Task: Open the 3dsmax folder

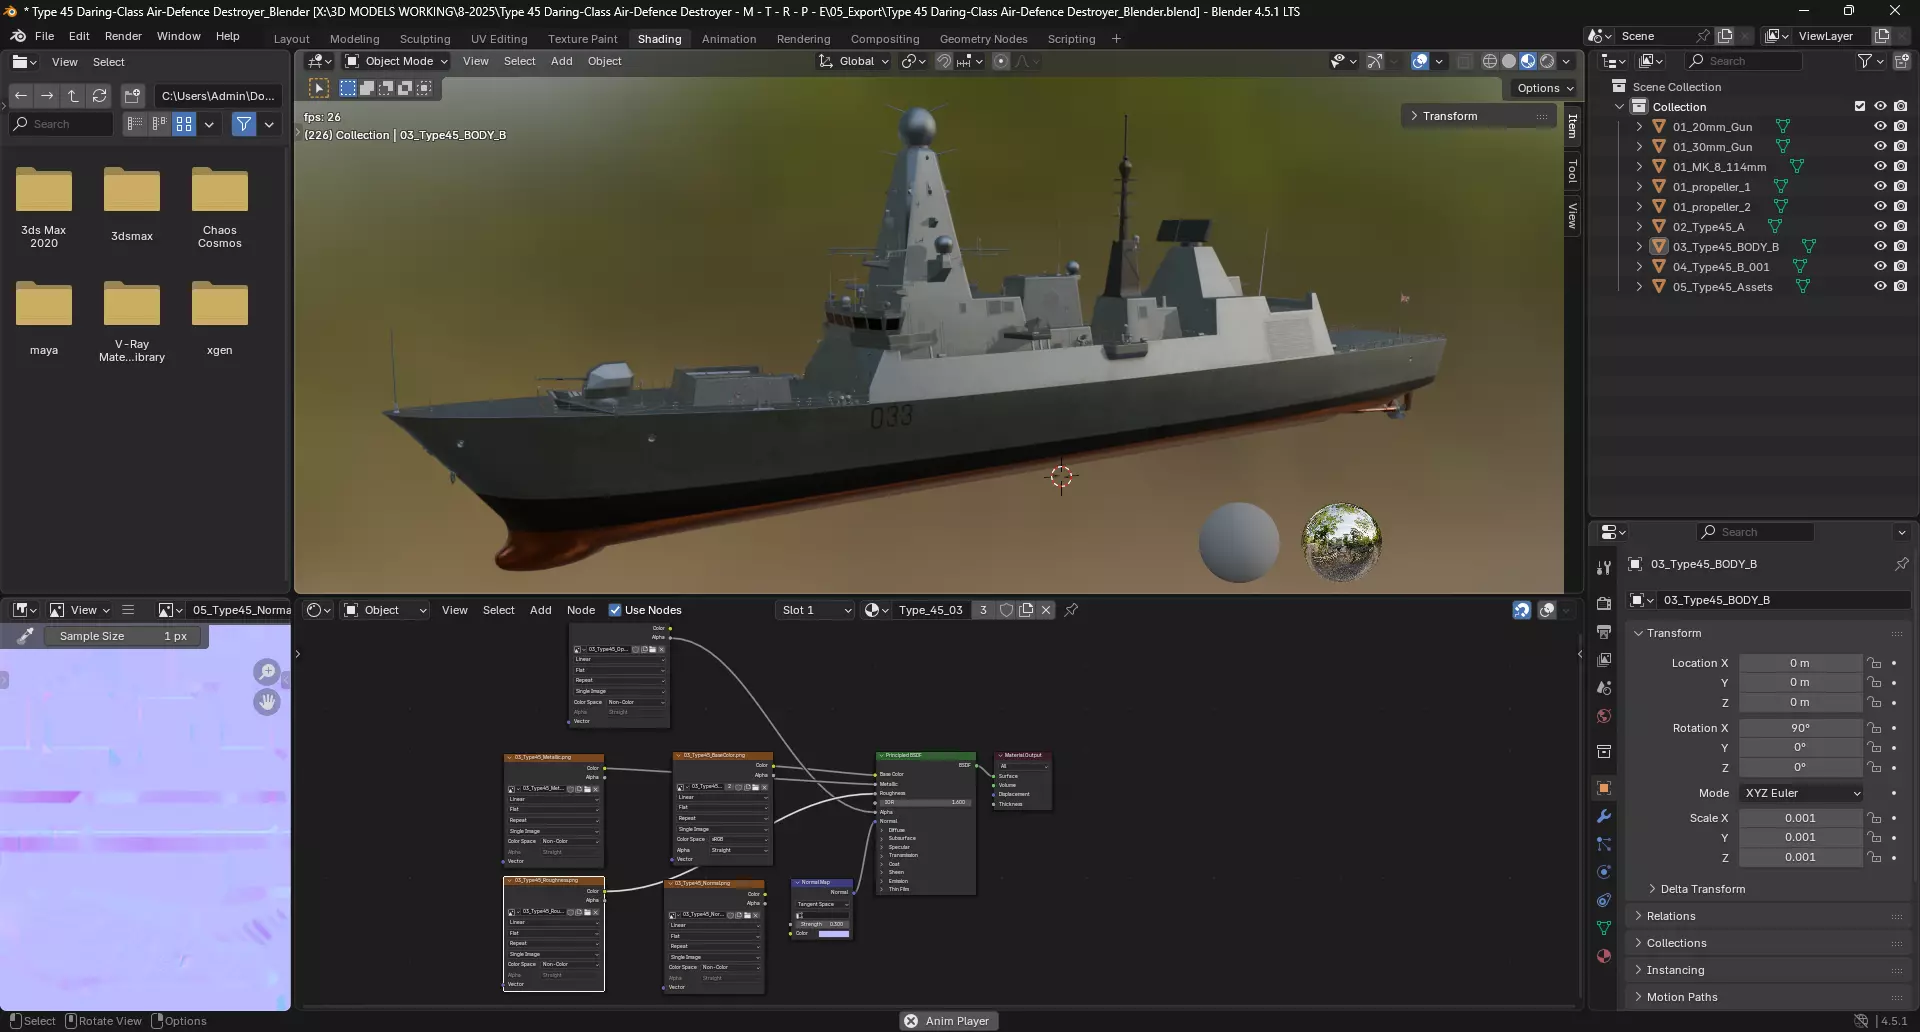Action: pos(132,205)
